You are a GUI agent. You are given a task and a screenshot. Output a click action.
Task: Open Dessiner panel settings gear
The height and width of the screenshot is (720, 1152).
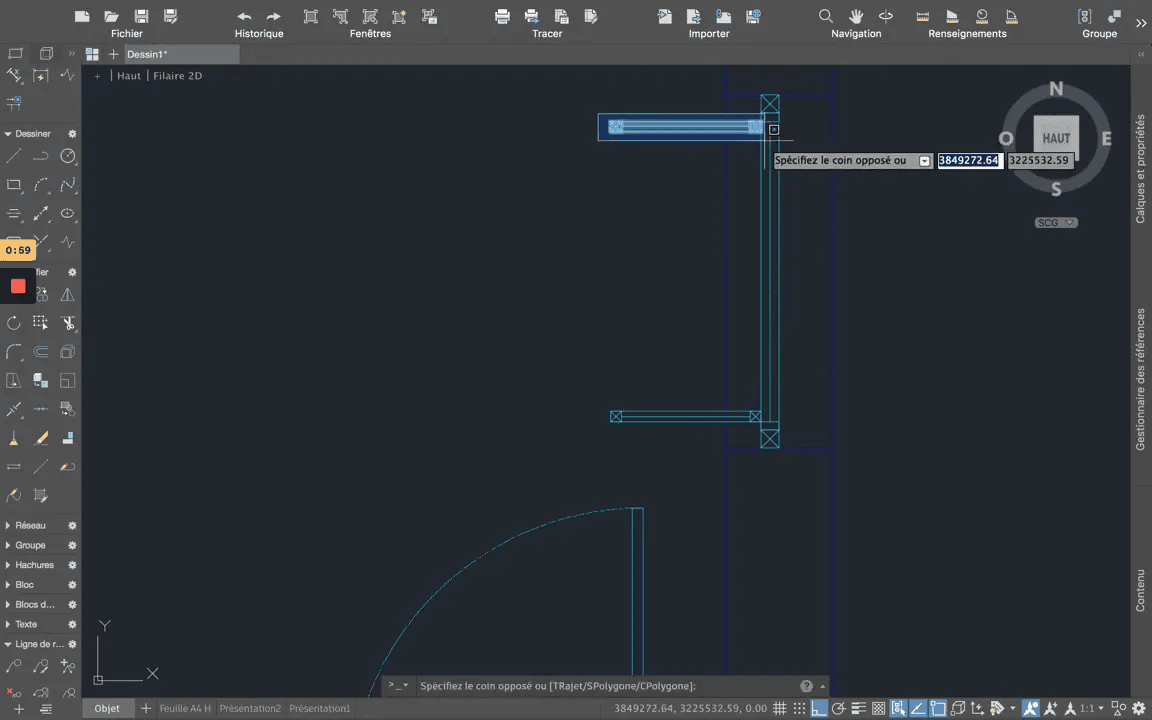point(72,134)
